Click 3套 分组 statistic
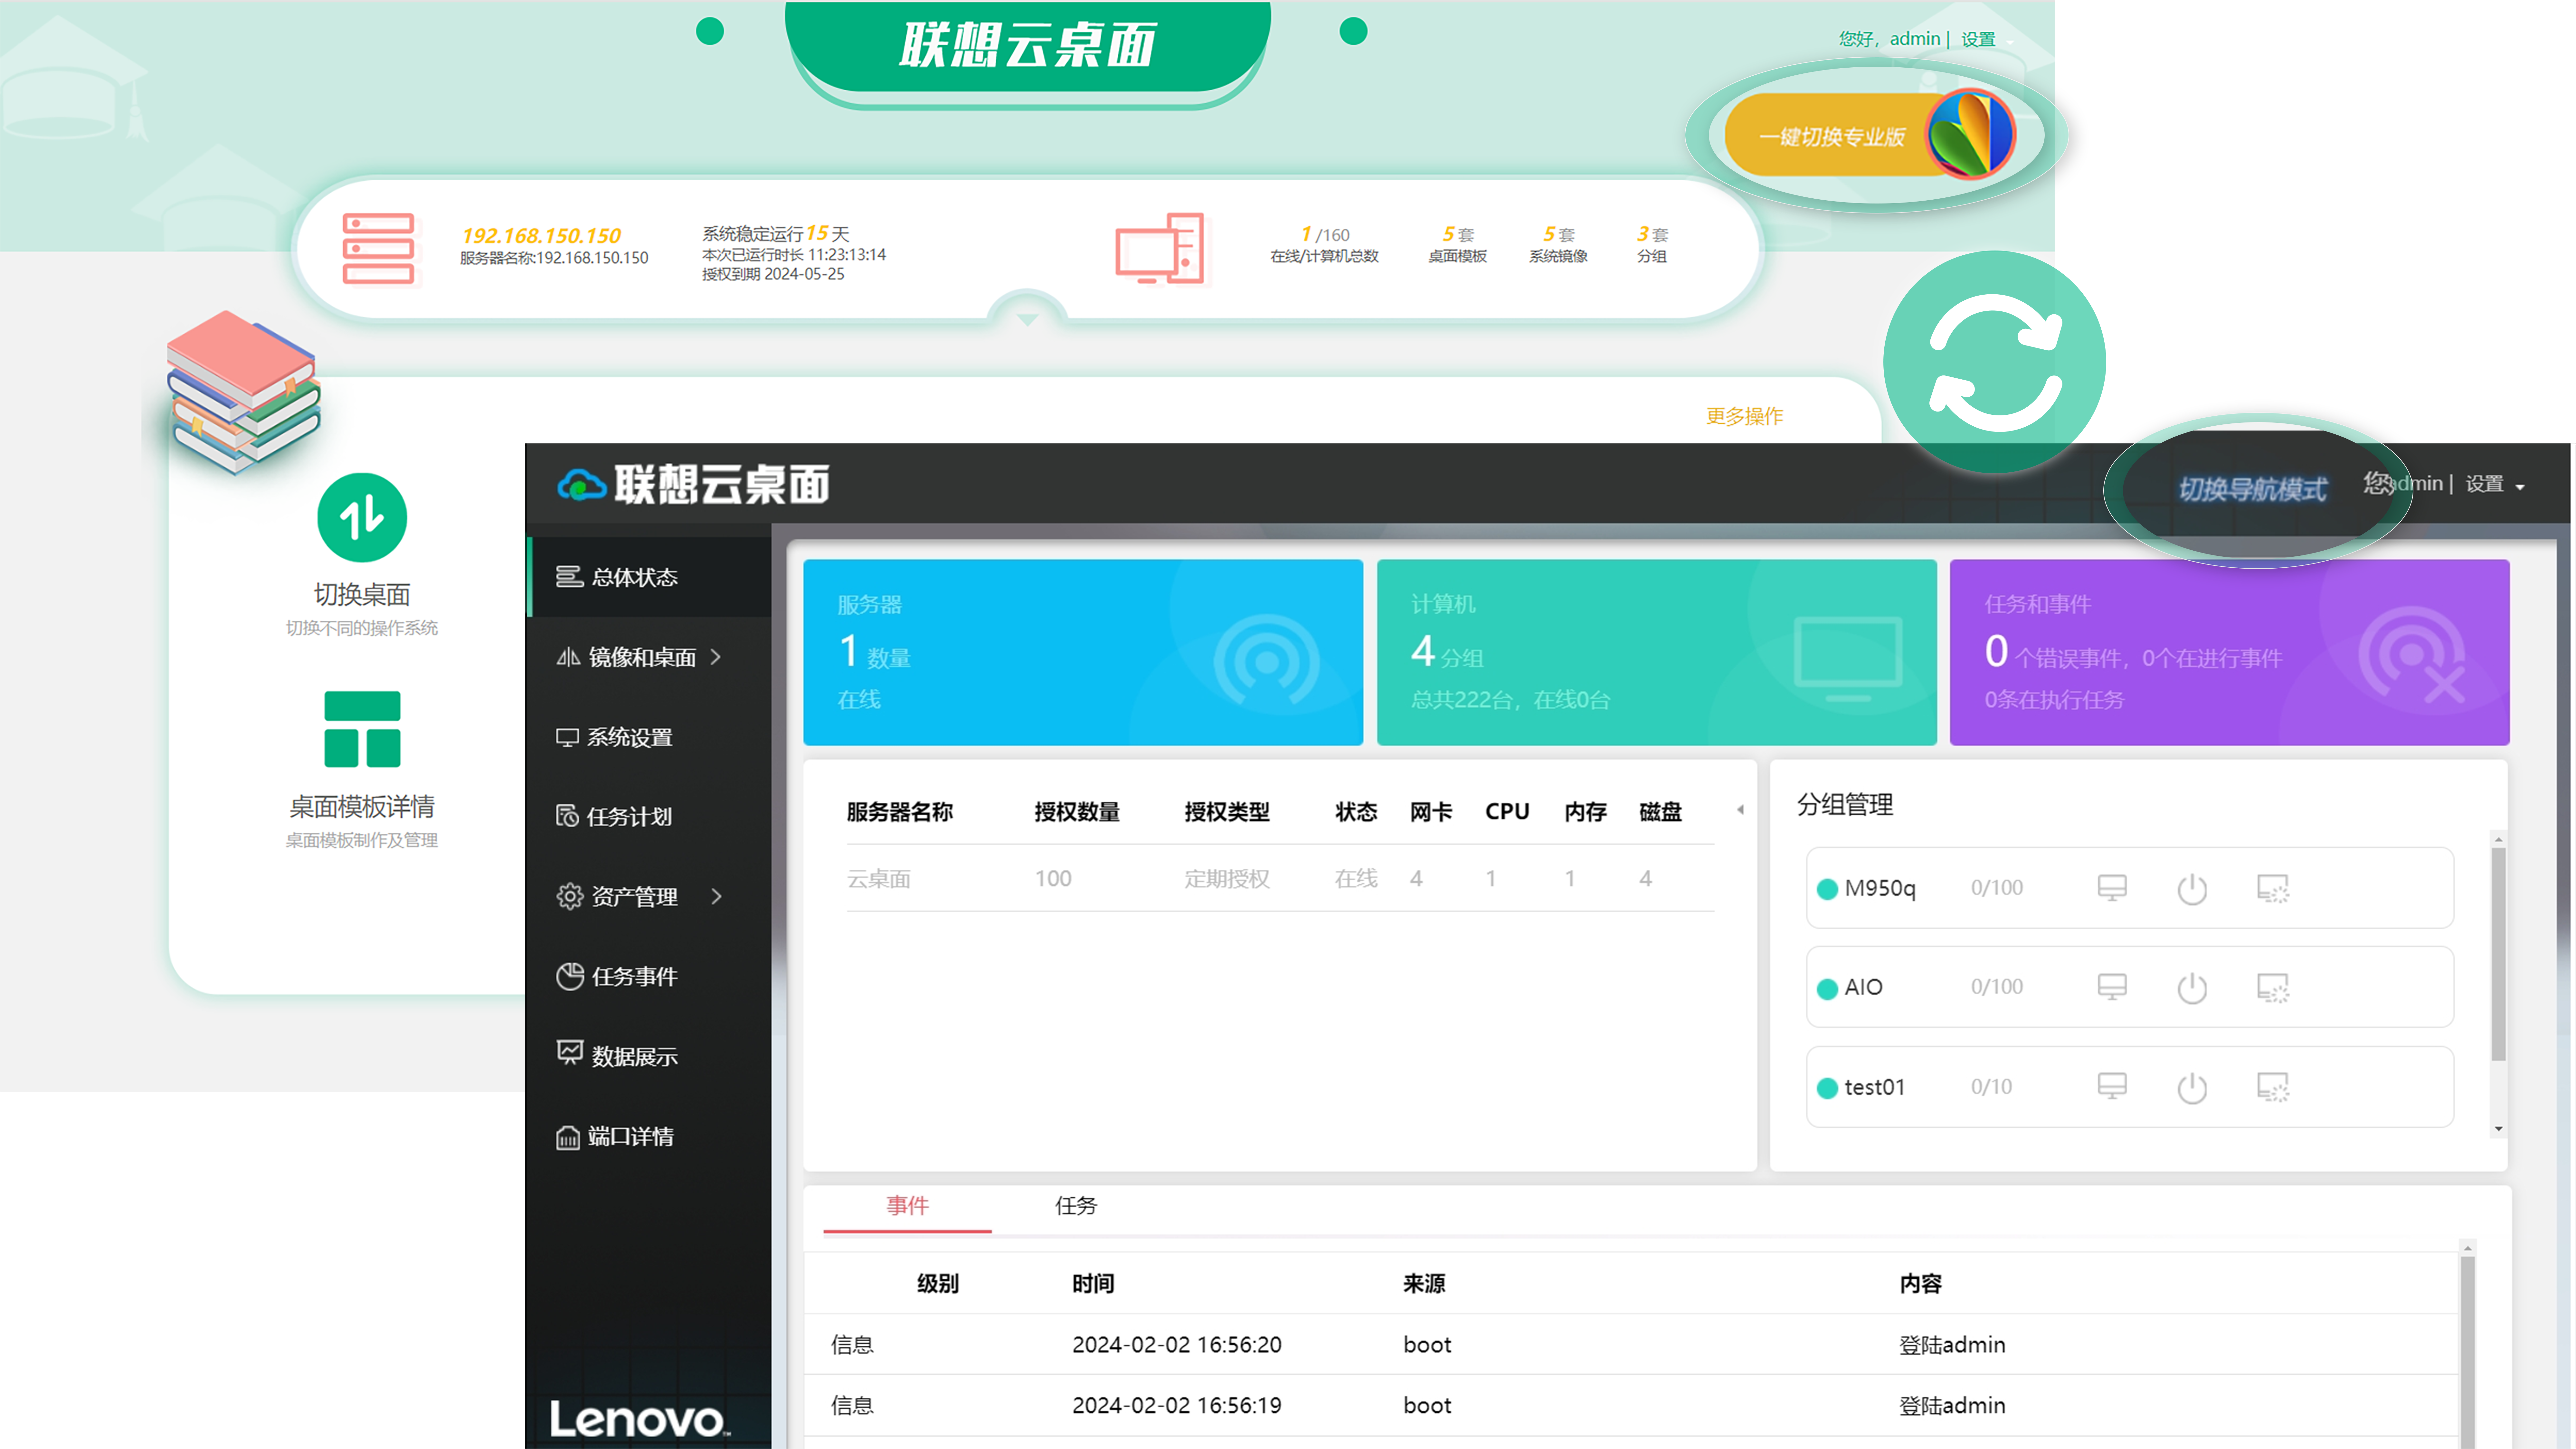The image size is (2576, 1449). (x=1652, y=244)
